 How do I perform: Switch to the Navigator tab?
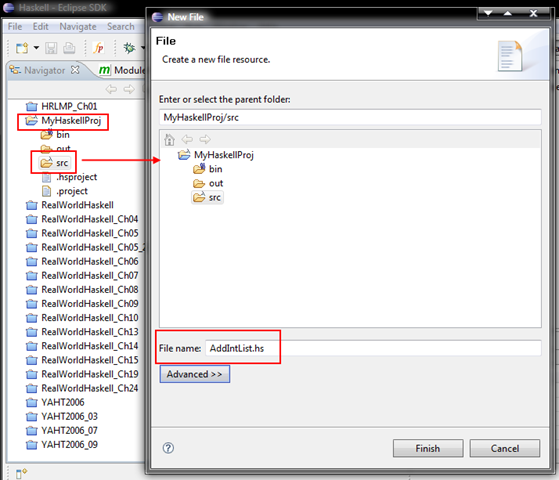click(45, 70)
